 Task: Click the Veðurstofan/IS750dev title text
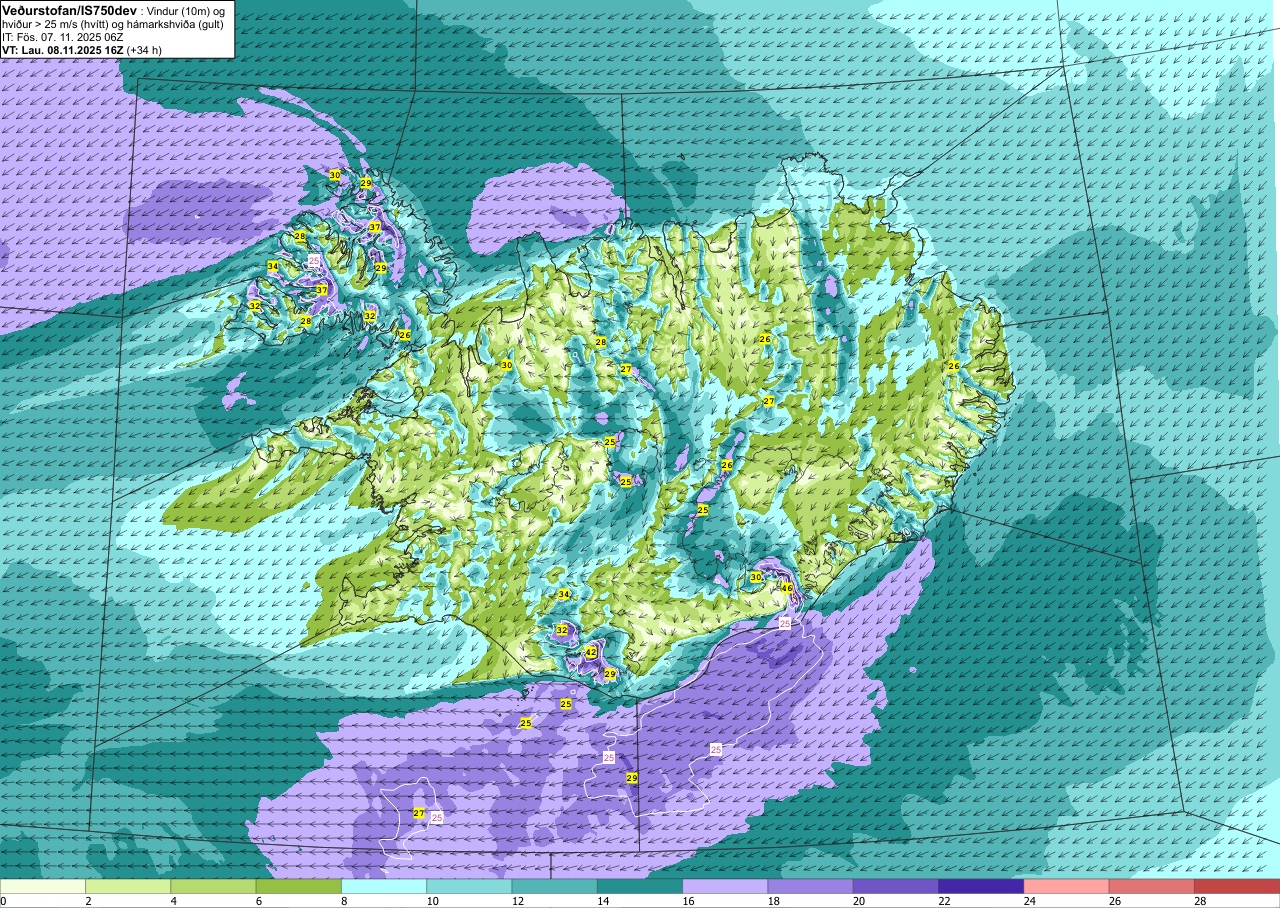click(70, 9)
